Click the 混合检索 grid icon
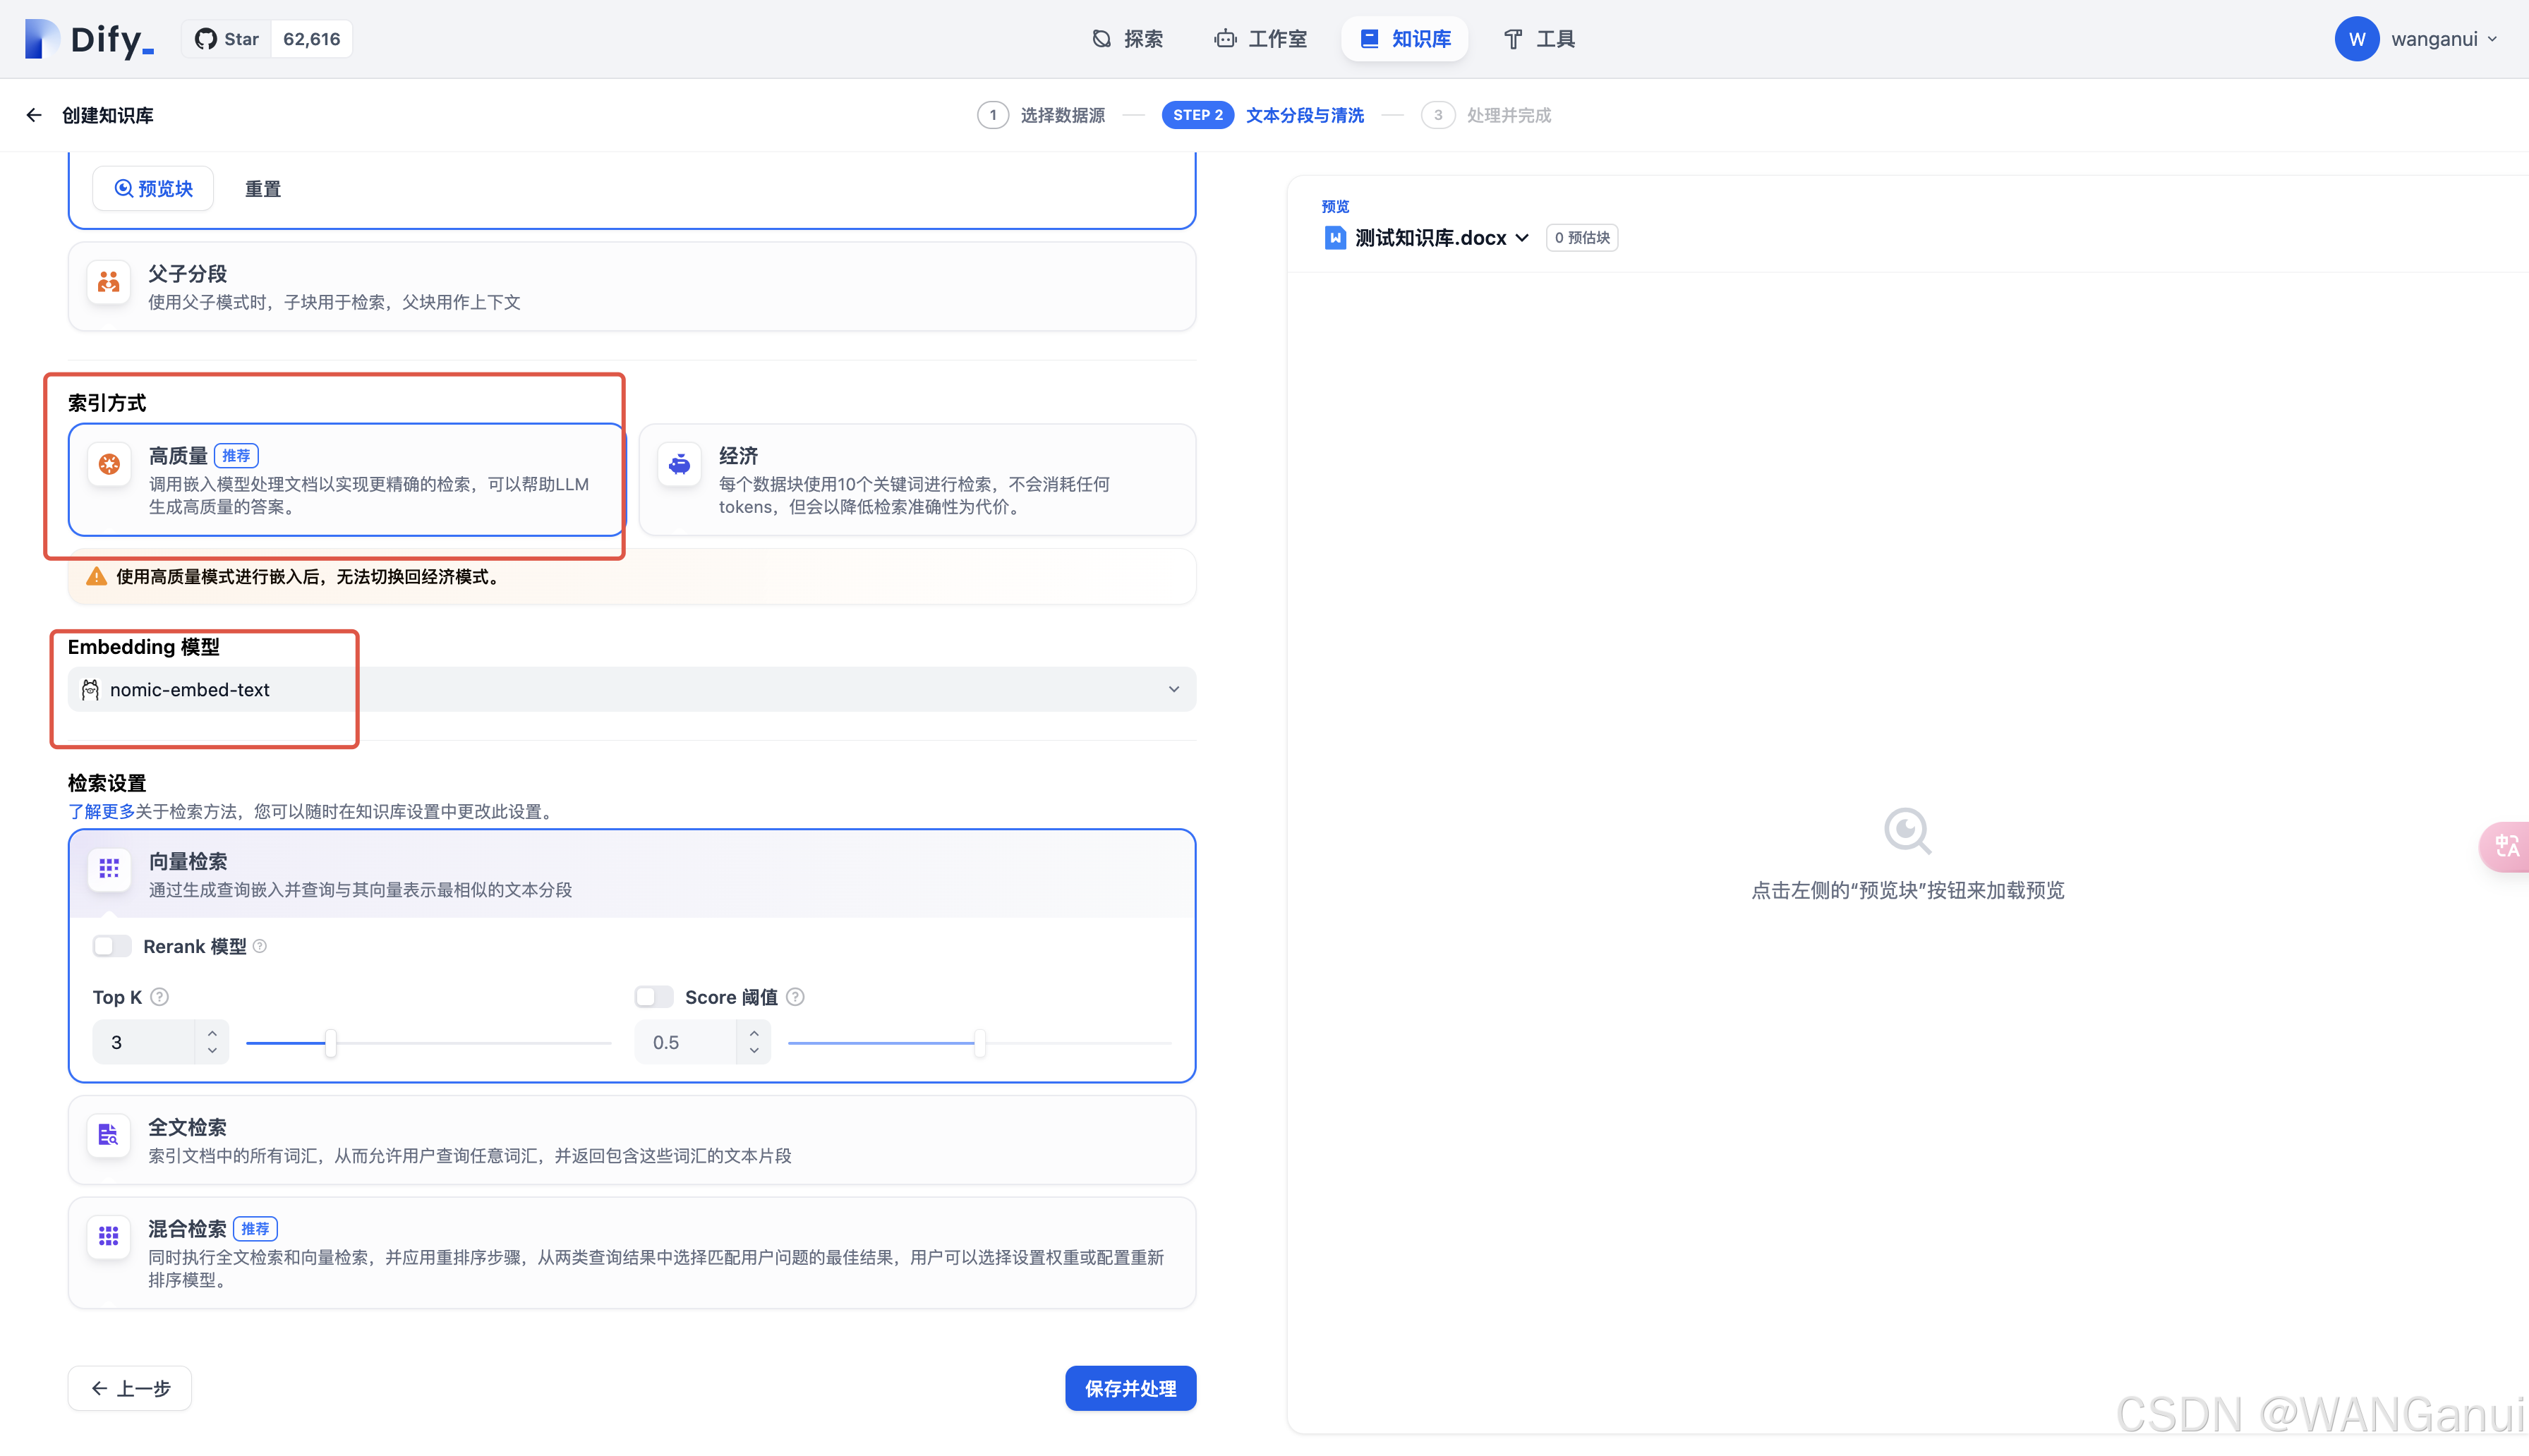Screen dimensions: 2529x1456 click(109, 1236)
